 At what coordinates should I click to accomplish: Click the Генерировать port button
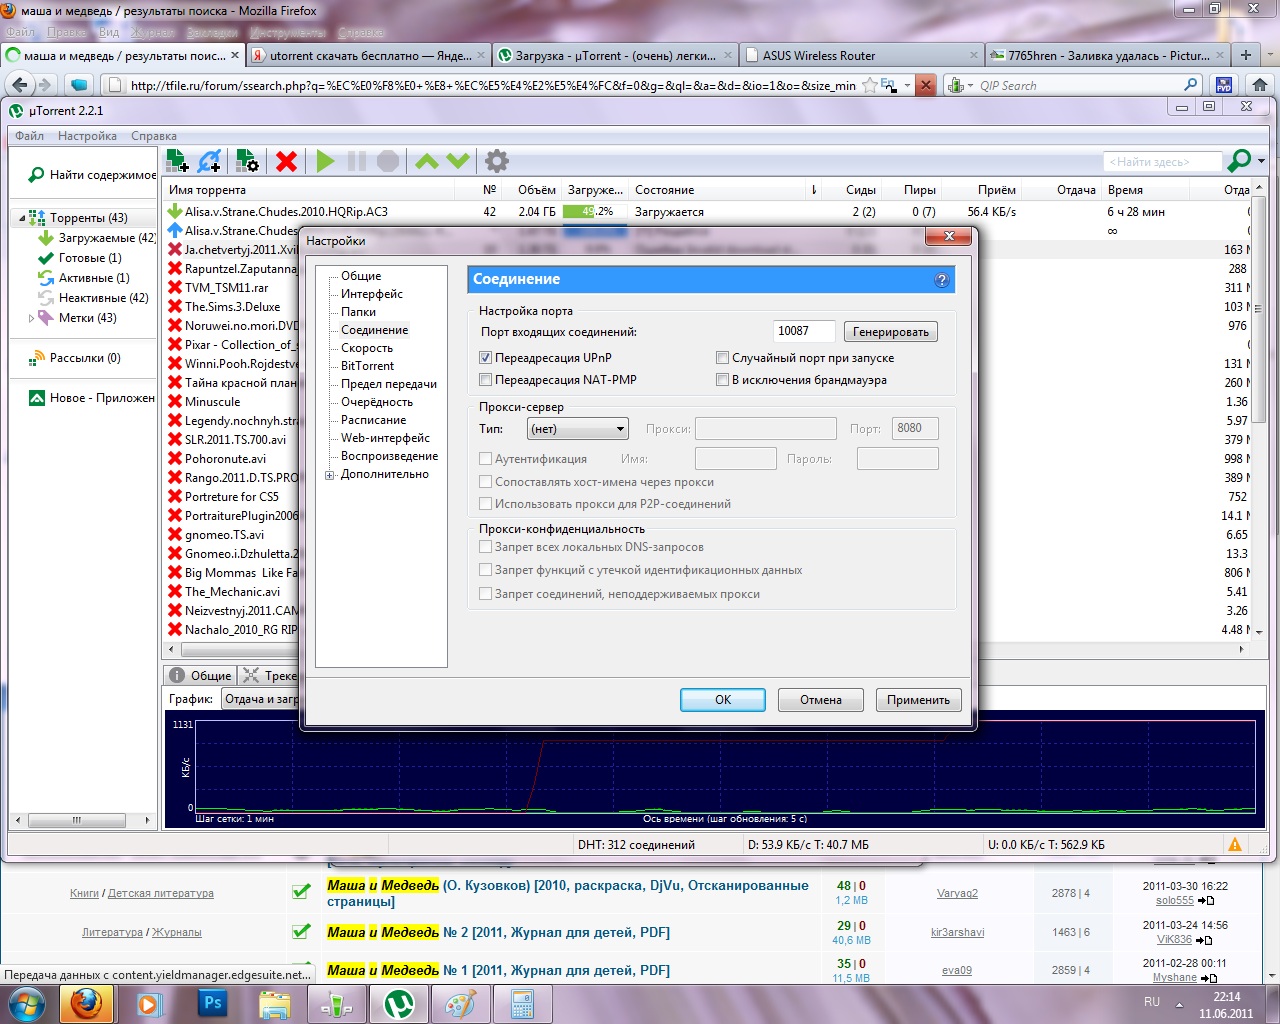tap(891, 332)
